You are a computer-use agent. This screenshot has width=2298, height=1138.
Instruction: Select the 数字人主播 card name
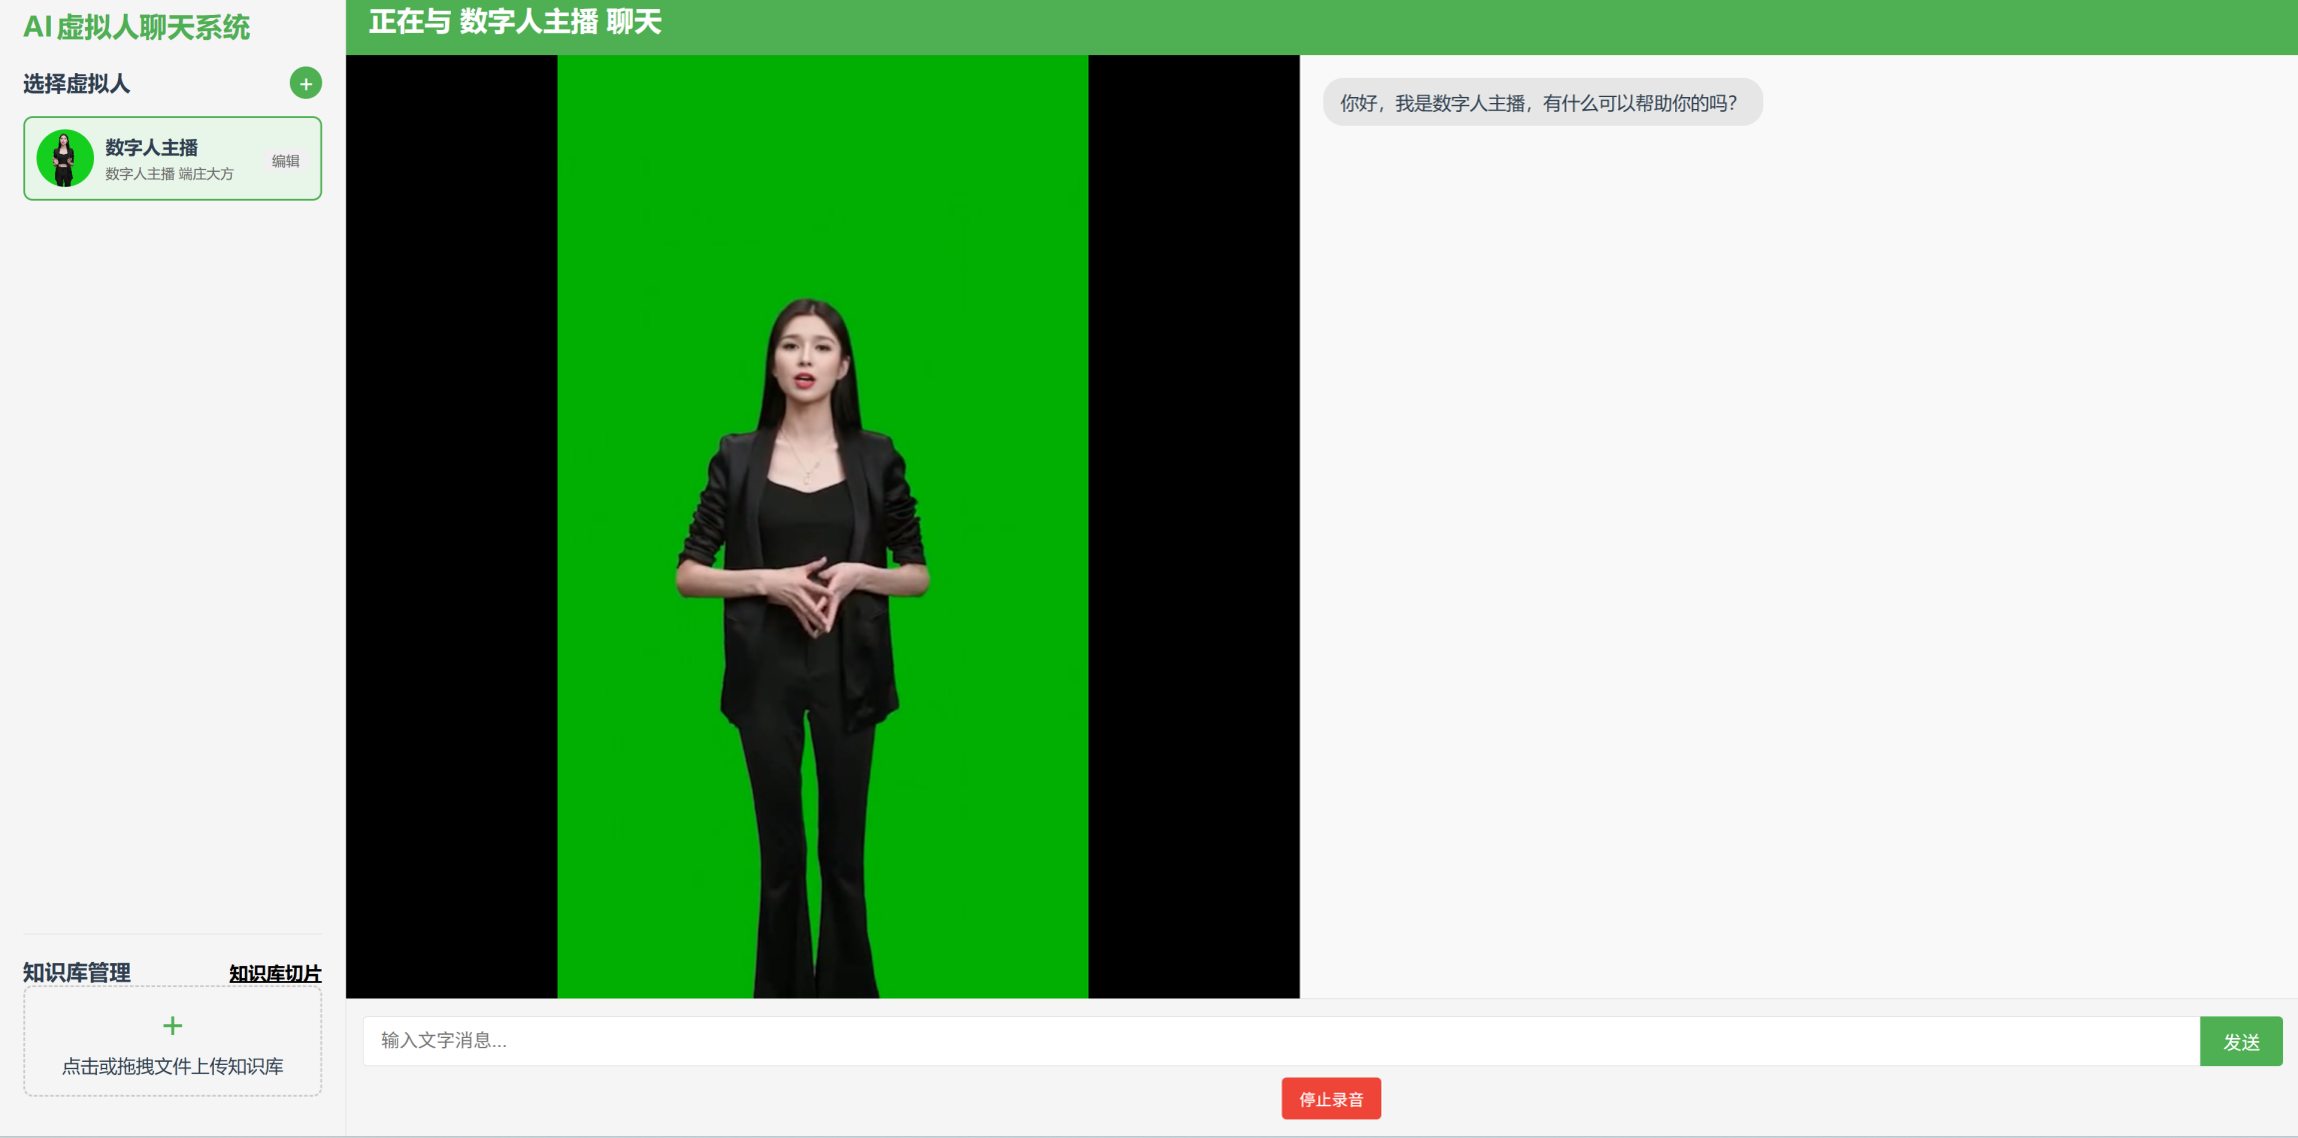[x=152, y=148]
